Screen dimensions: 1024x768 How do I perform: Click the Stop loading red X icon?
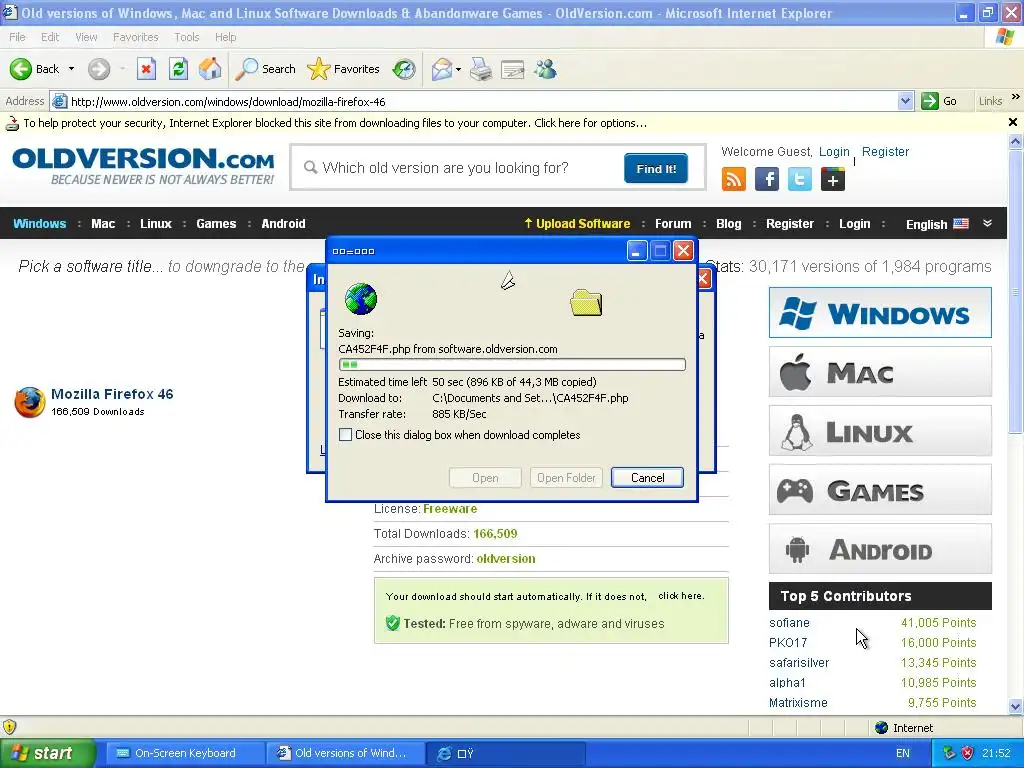(x=146, y=69)
